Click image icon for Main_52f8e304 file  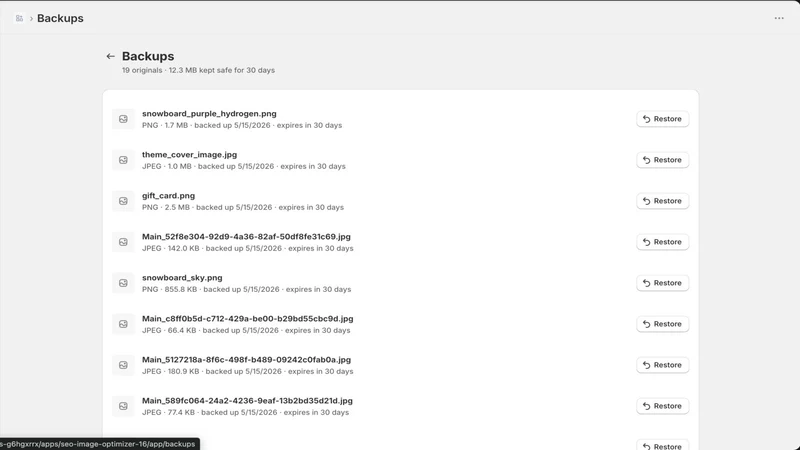123,242
